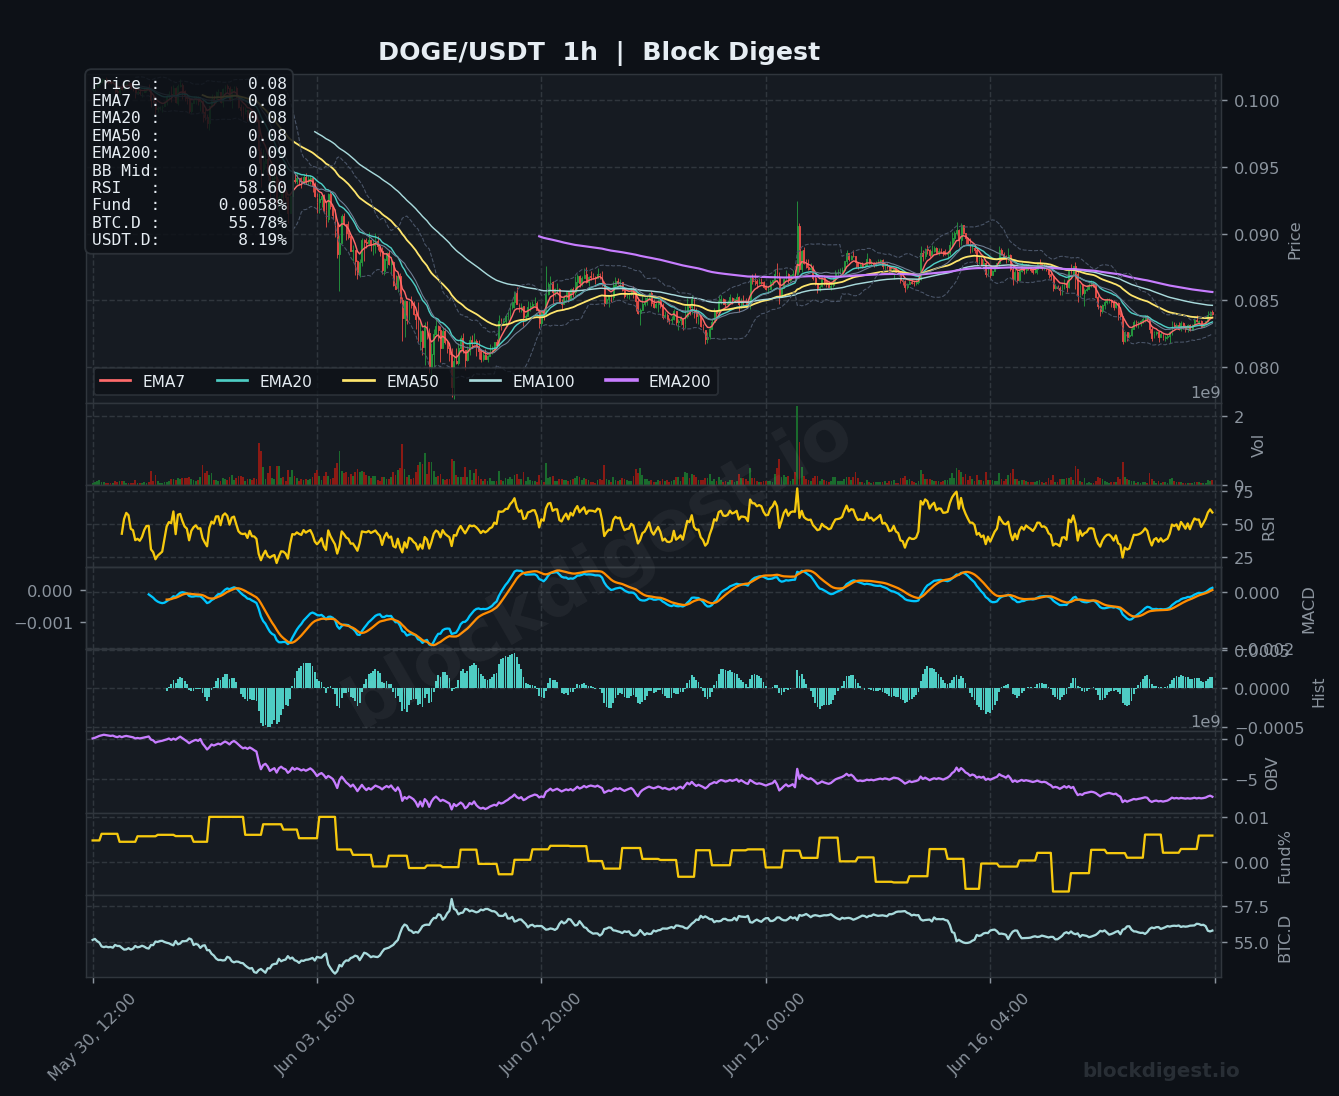Click the RSI axis label
The height and width of the screenshot is (1096, 1339).
point(1269,528)
